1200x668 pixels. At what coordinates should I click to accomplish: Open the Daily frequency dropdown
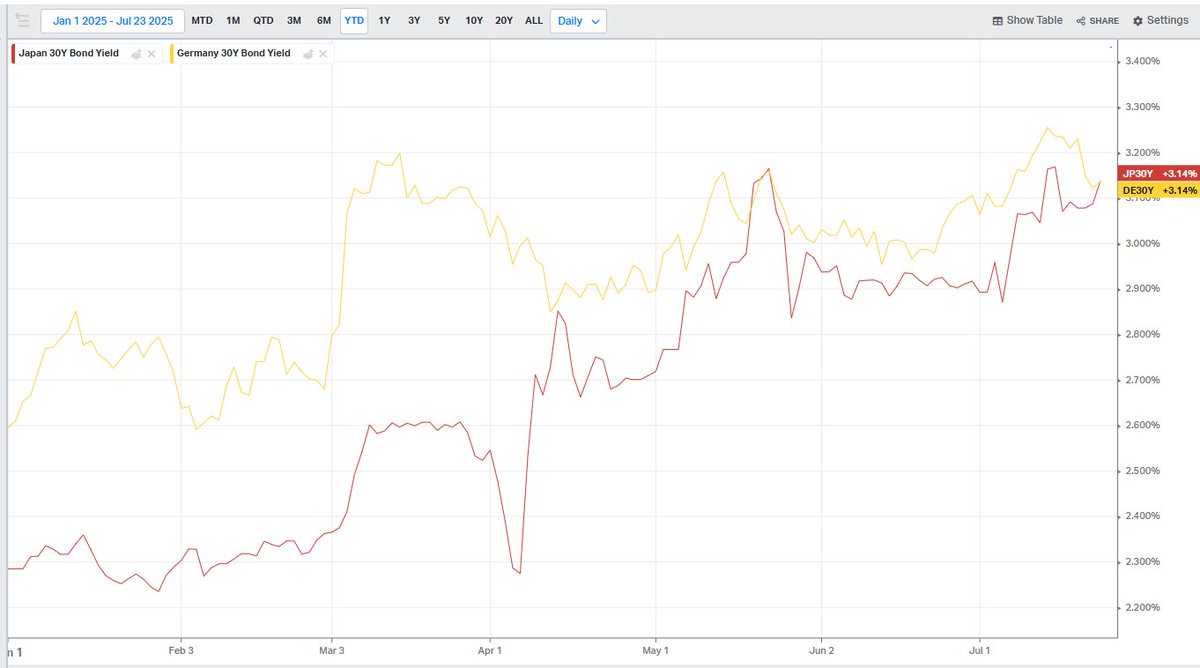tap(579, 21)
